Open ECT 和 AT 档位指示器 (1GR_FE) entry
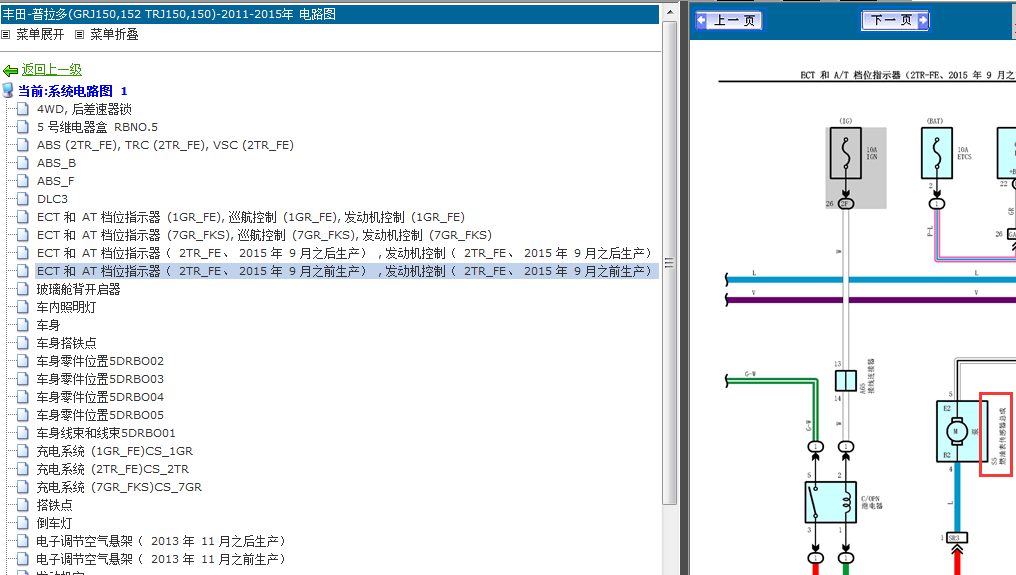Screen dimensions: 1016x575 click(251, 217)
